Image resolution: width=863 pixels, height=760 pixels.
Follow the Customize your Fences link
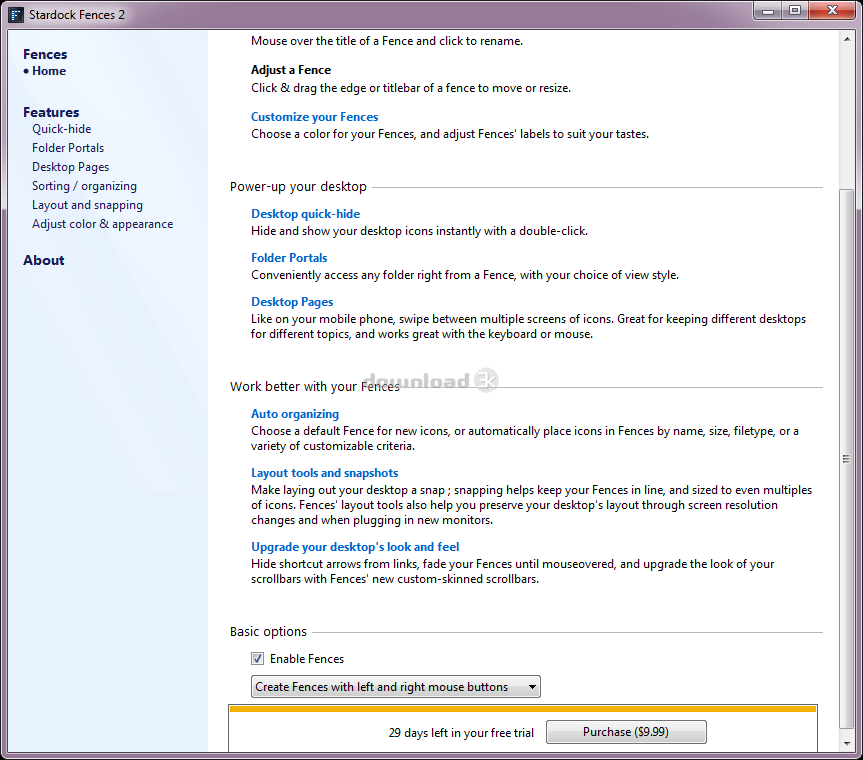(314, 117)
